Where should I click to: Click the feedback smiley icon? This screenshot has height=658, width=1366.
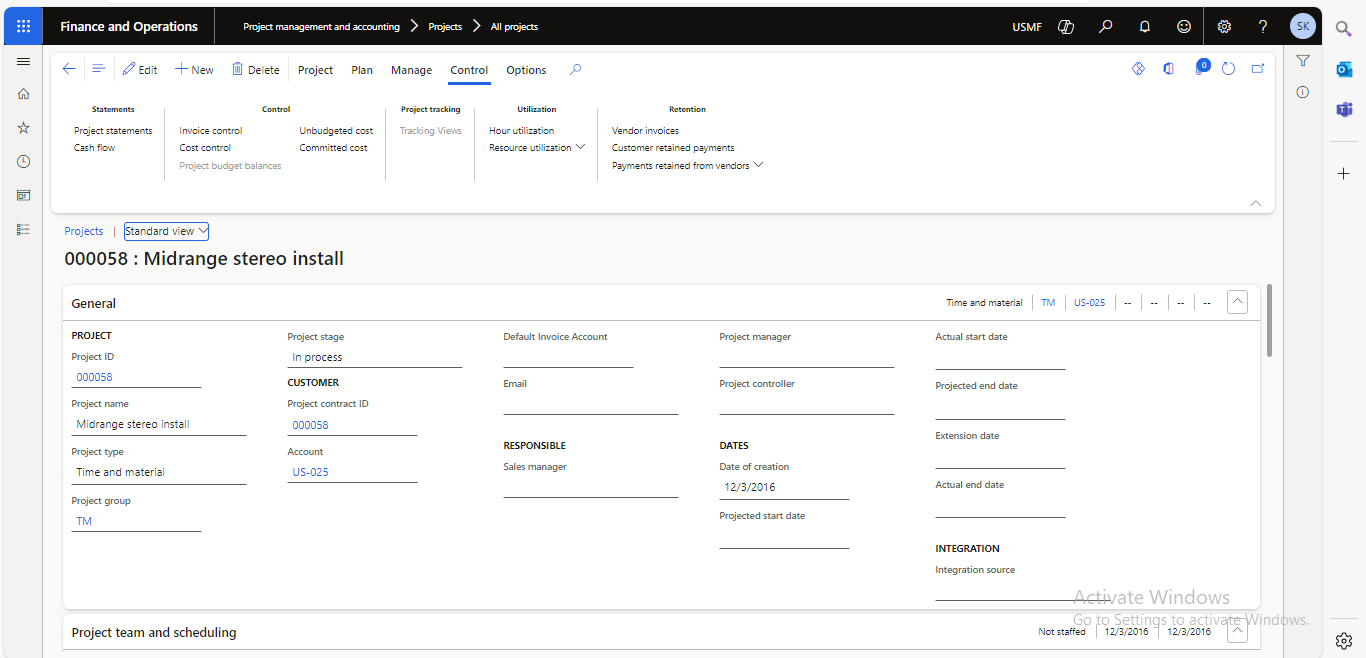click(1184, 27)
